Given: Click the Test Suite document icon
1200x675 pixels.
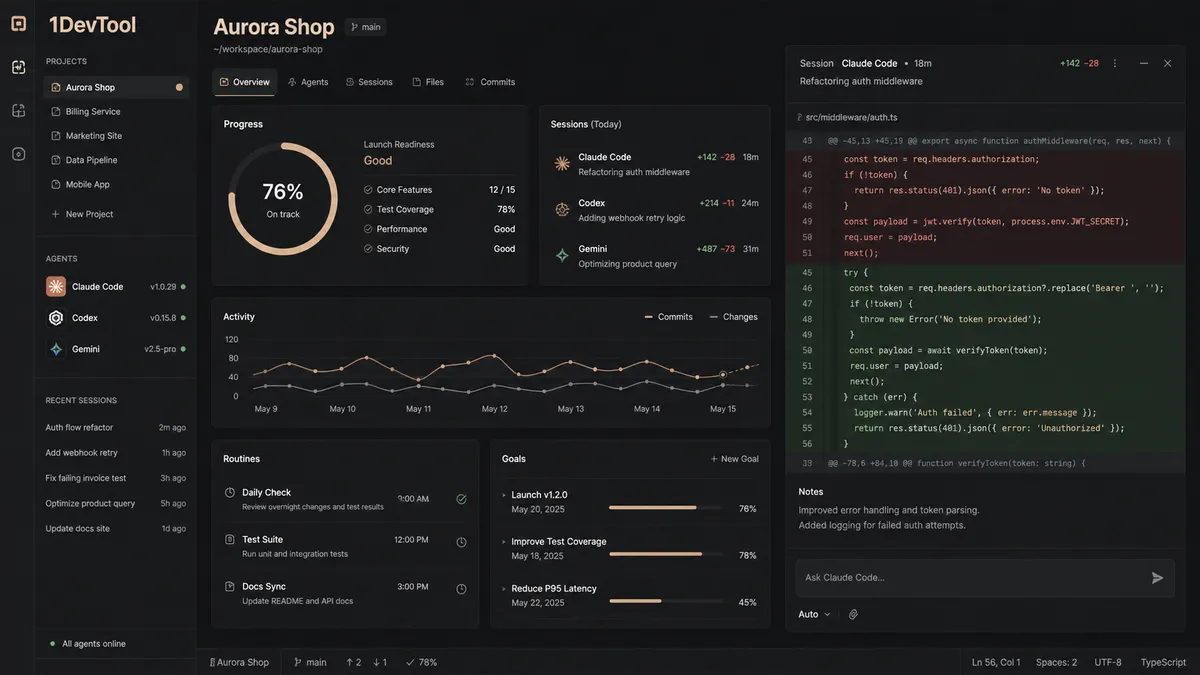Looking at the screenshot, I should [230, 540].
